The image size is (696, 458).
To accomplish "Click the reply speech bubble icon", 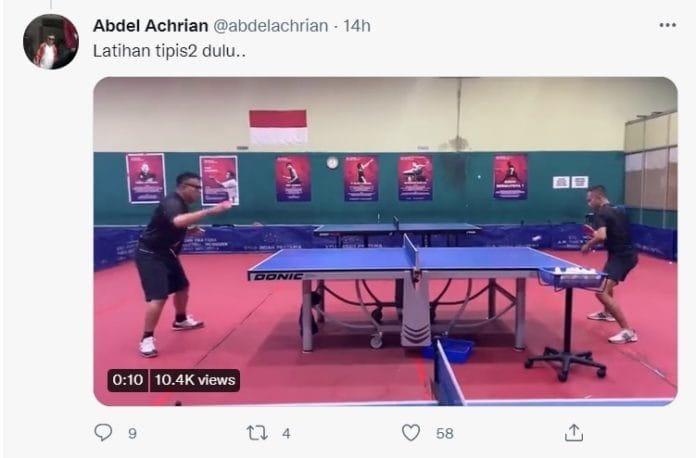I will (103, 432).
